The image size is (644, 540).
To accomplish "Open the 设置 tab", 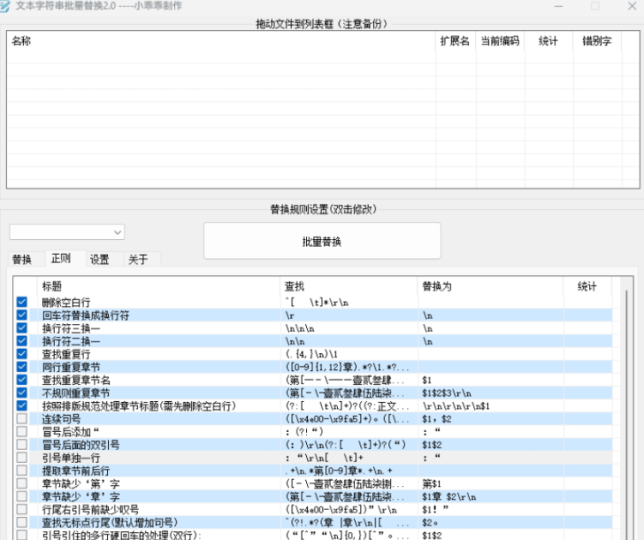I will pyautogui.click(x=99, y=260).
